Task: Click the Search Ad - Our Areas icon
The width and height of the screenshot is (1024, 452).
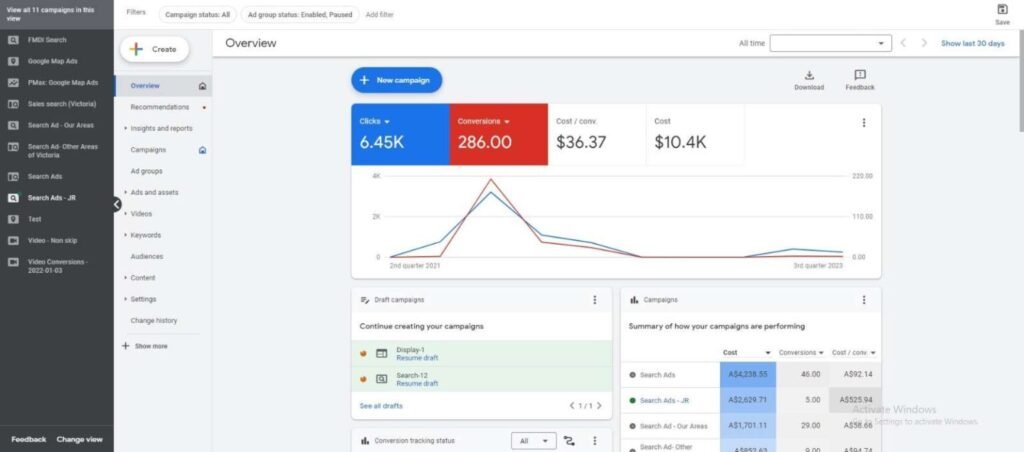Action: 13,125
